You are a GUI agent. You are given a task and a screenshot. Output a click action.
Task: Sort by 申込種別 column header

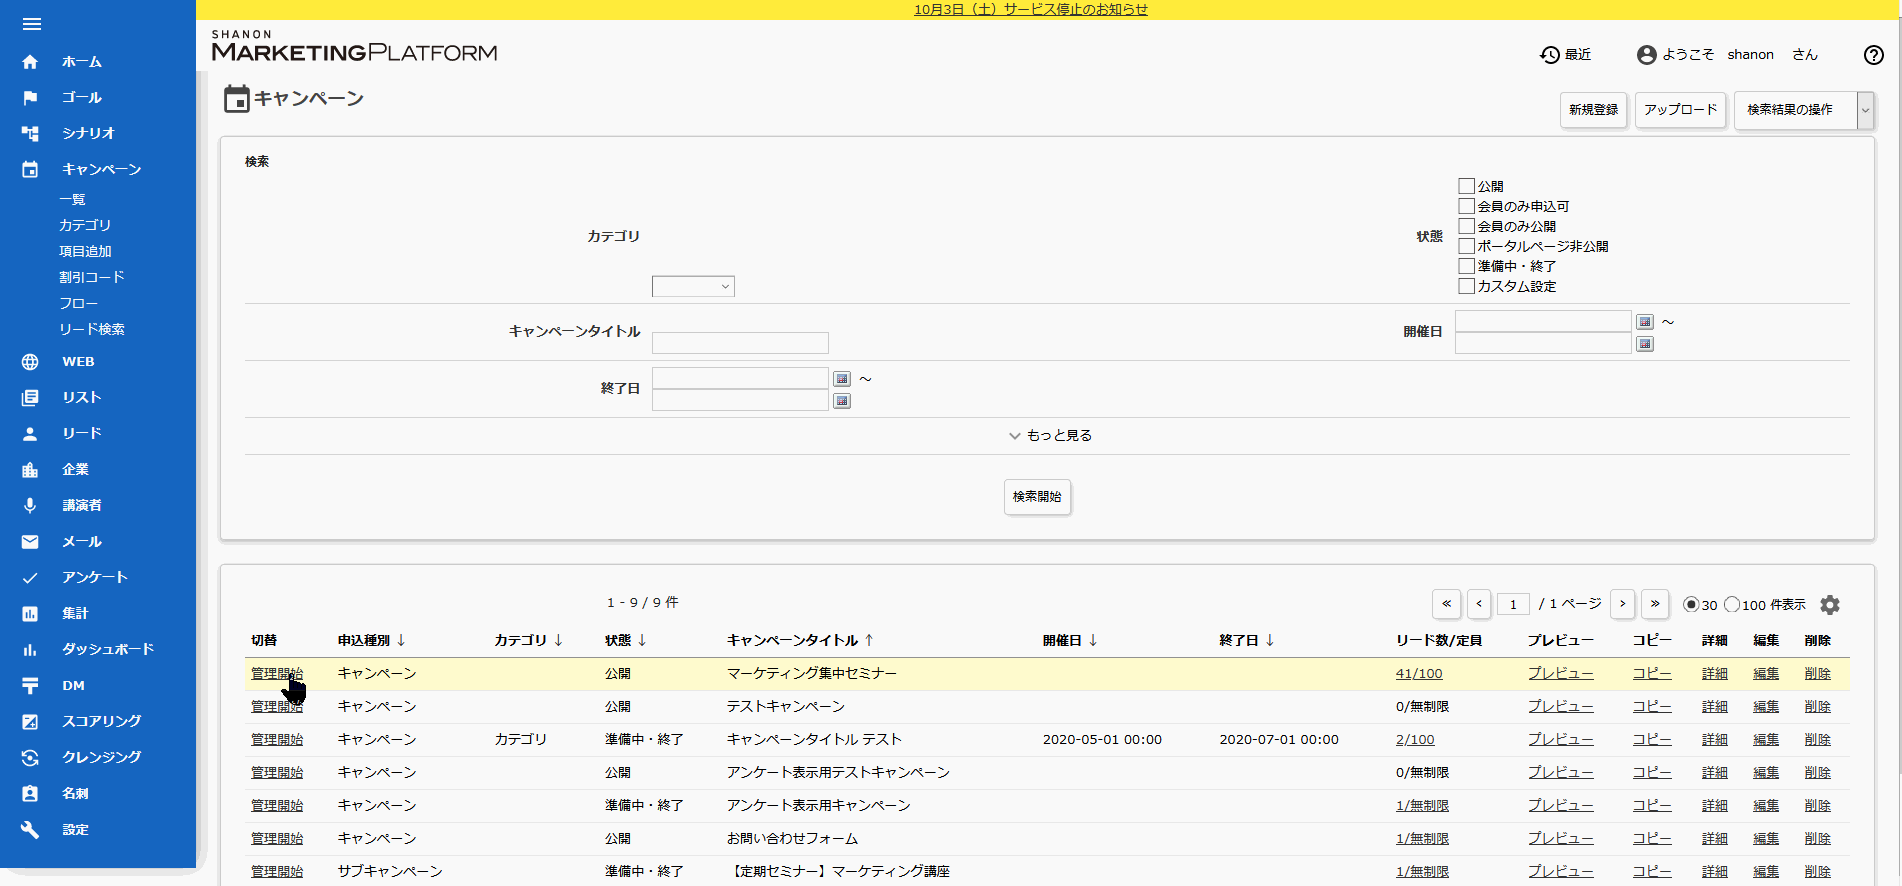pos(371,640)
